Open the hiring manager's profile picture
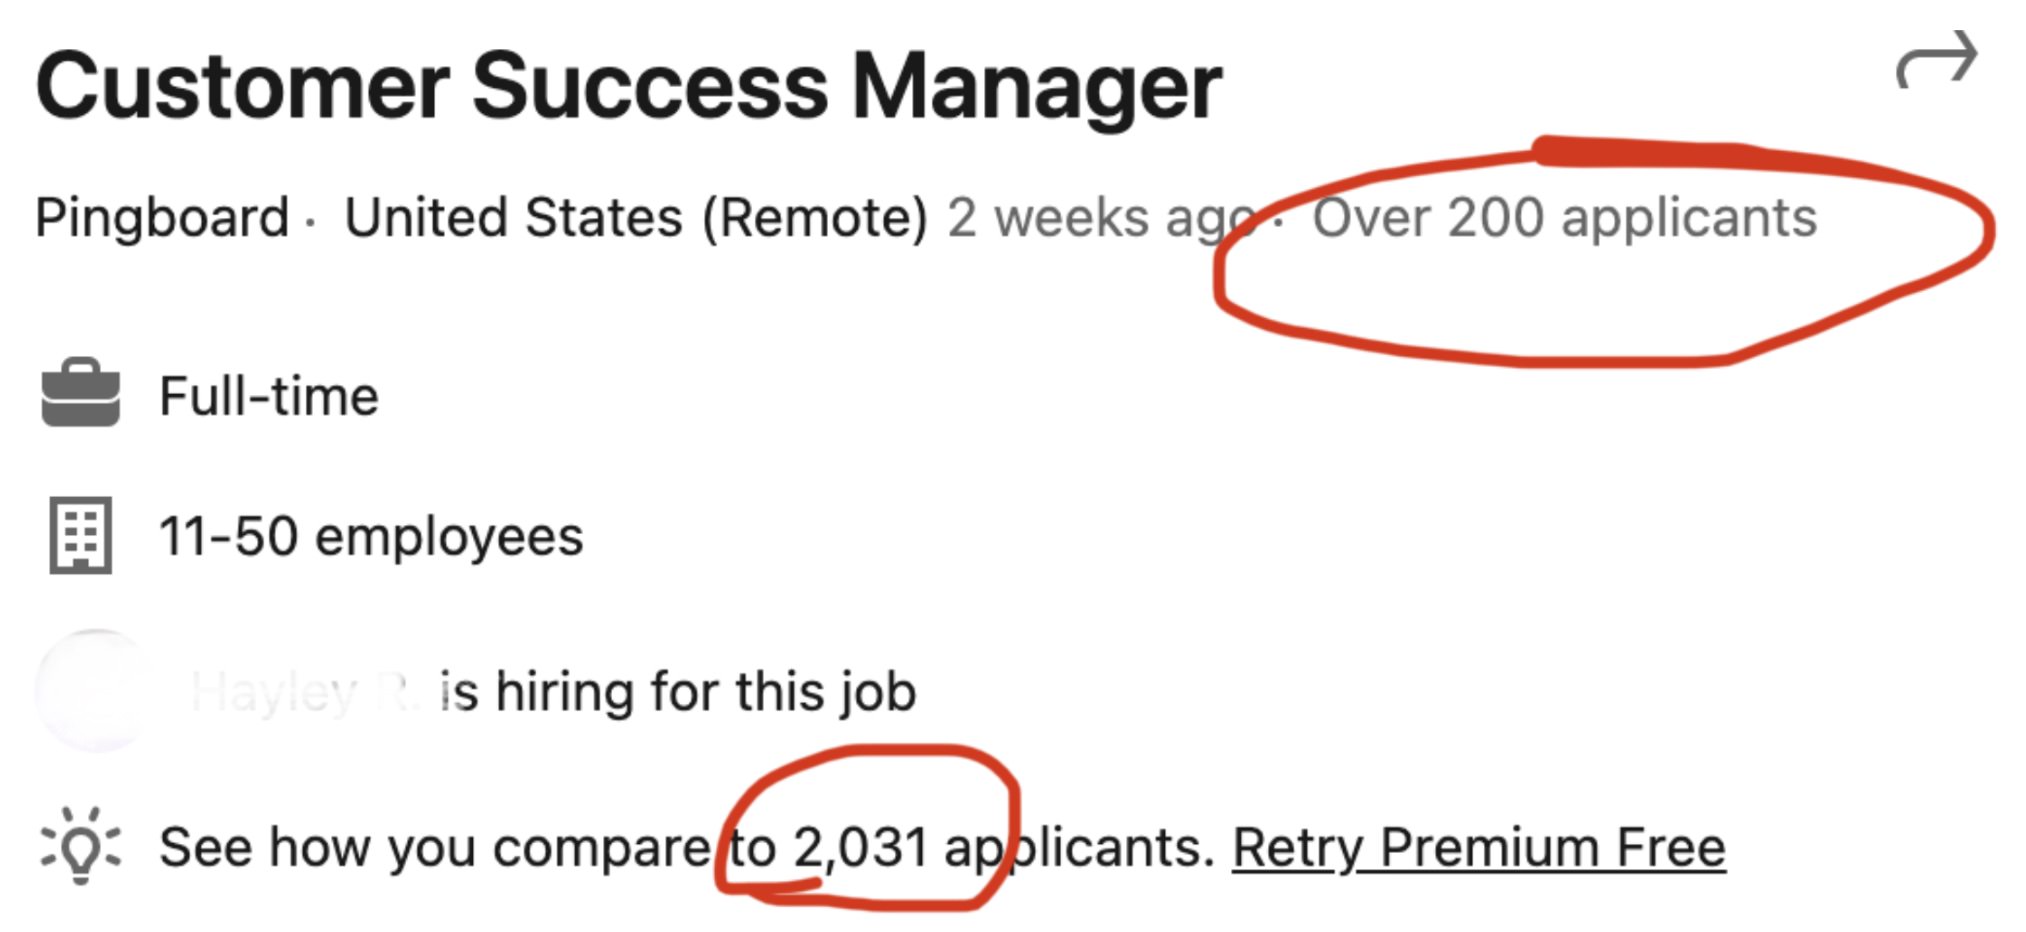This screenshot has height=932, width=2026. tap(95, 690)
